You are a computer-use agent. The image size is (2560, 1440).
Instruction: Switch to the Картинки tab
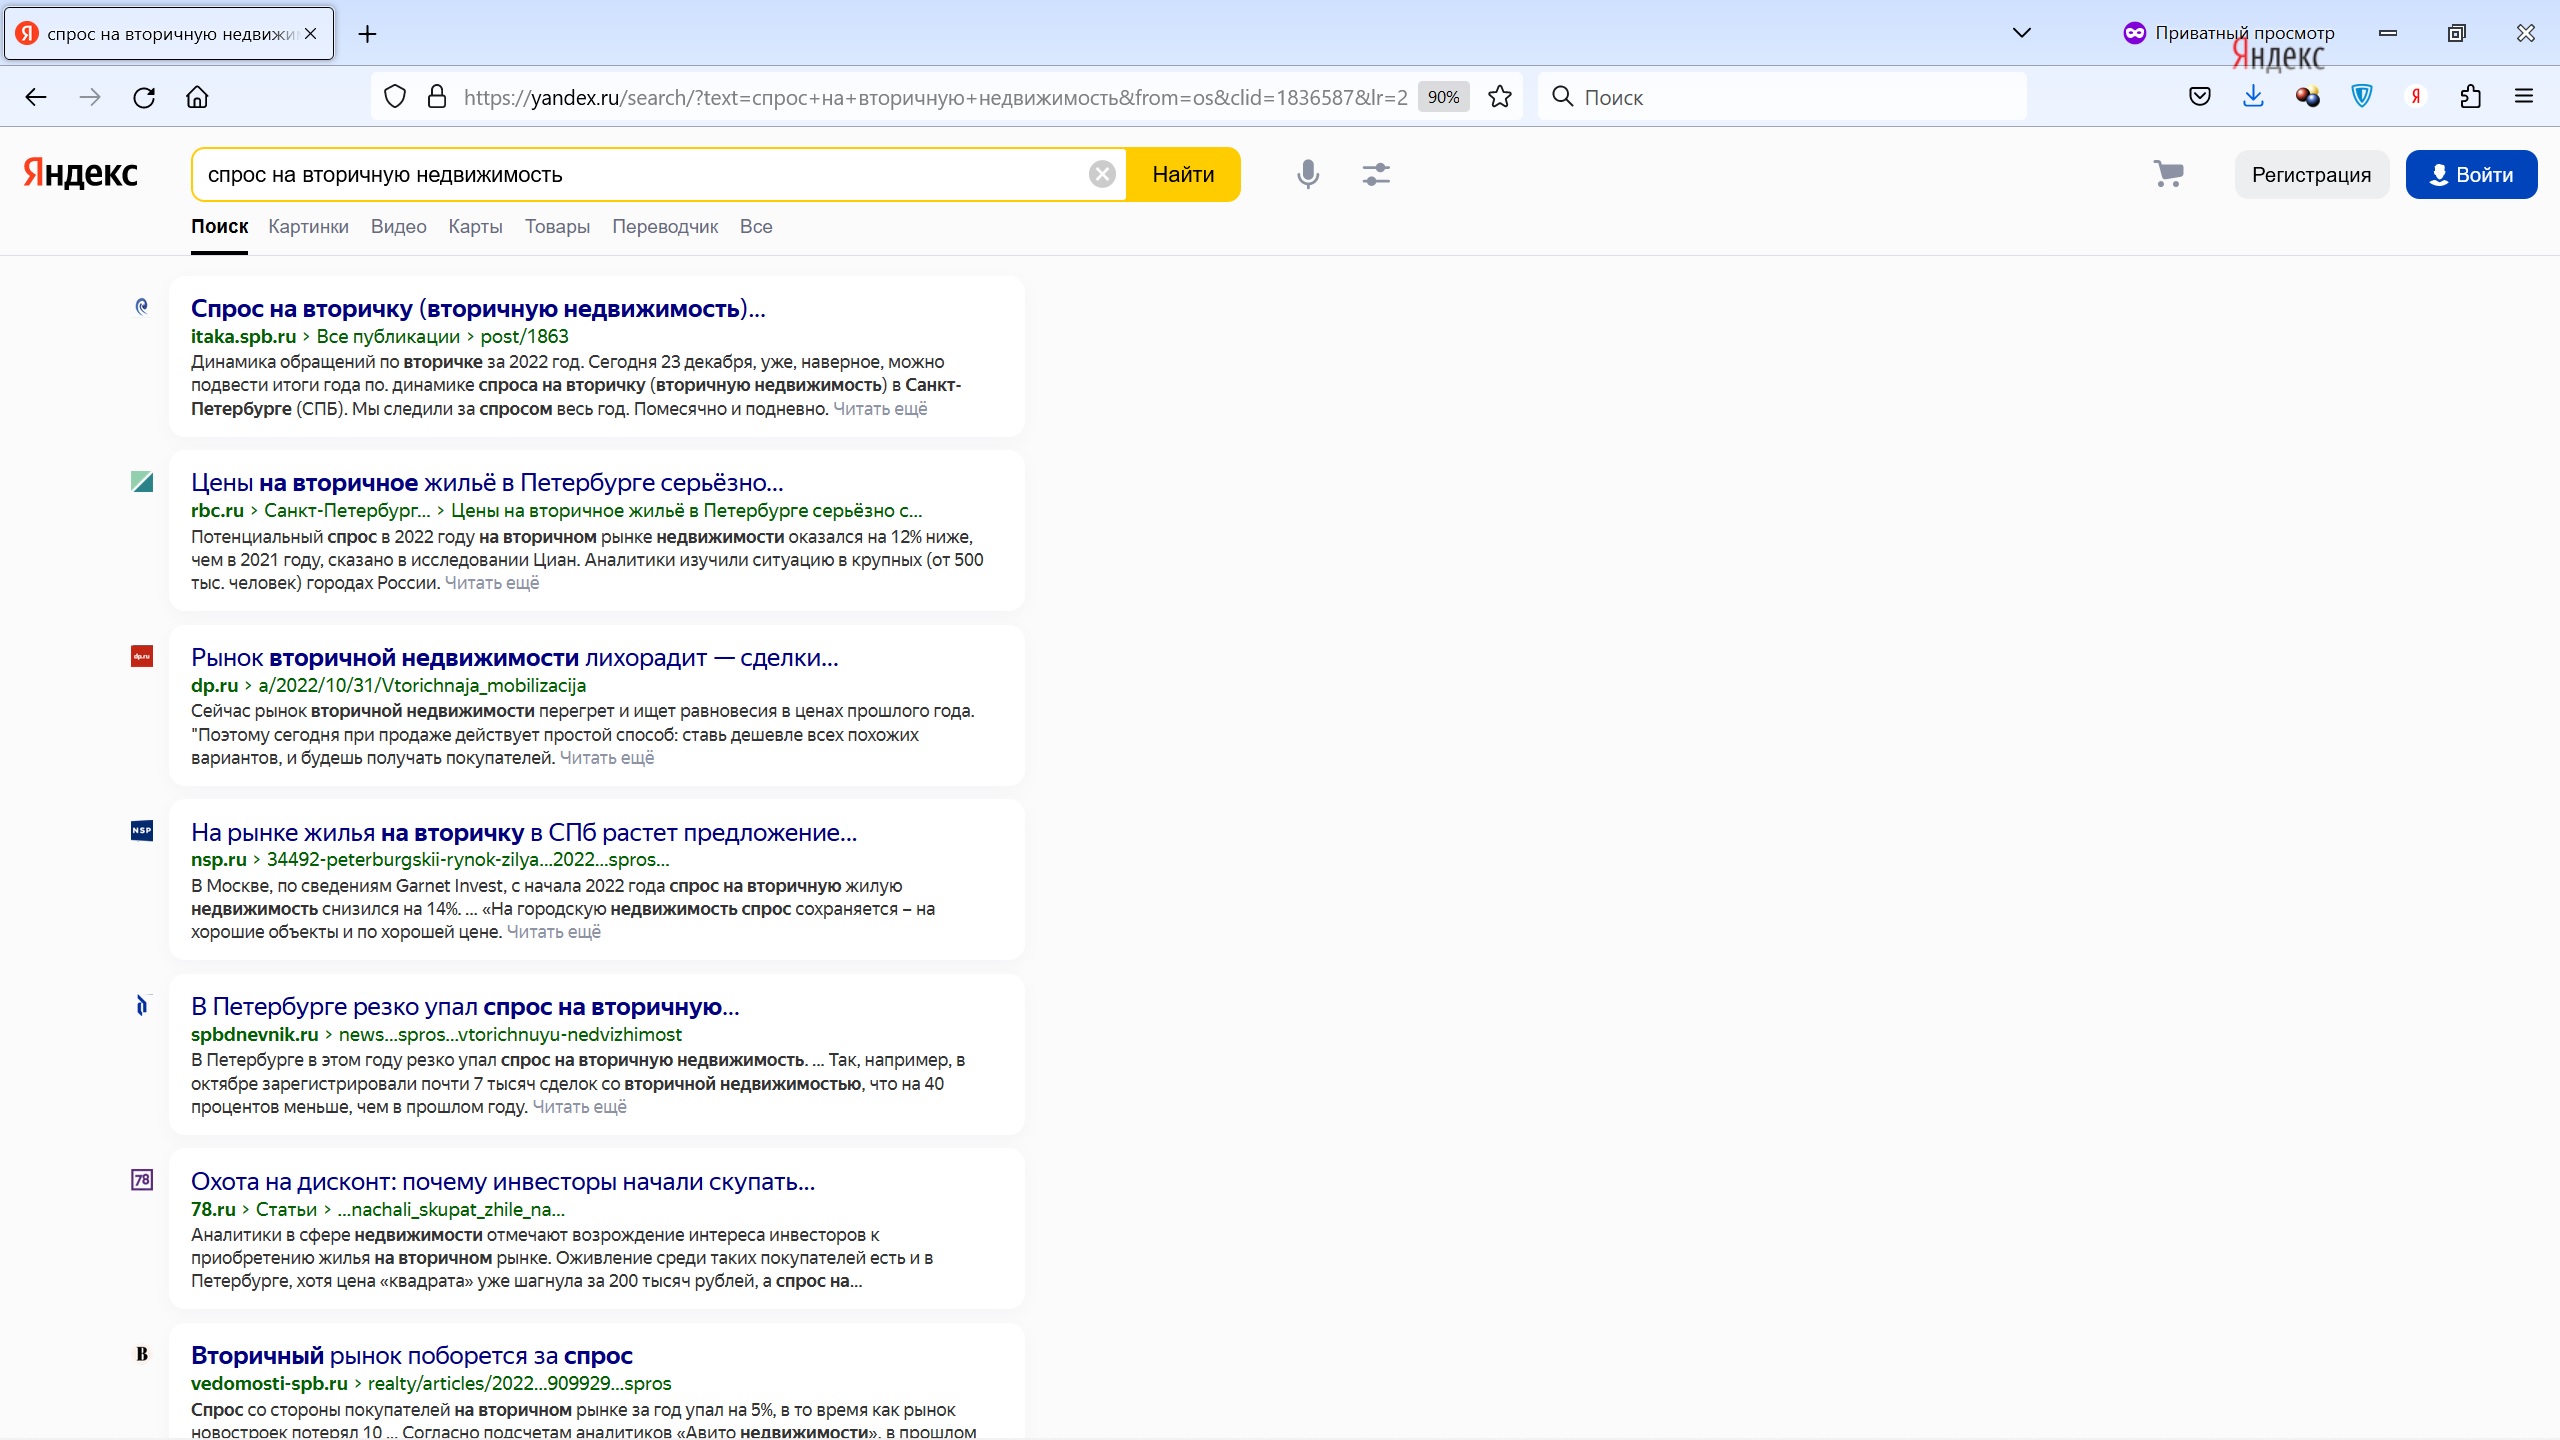coord(308,227)
